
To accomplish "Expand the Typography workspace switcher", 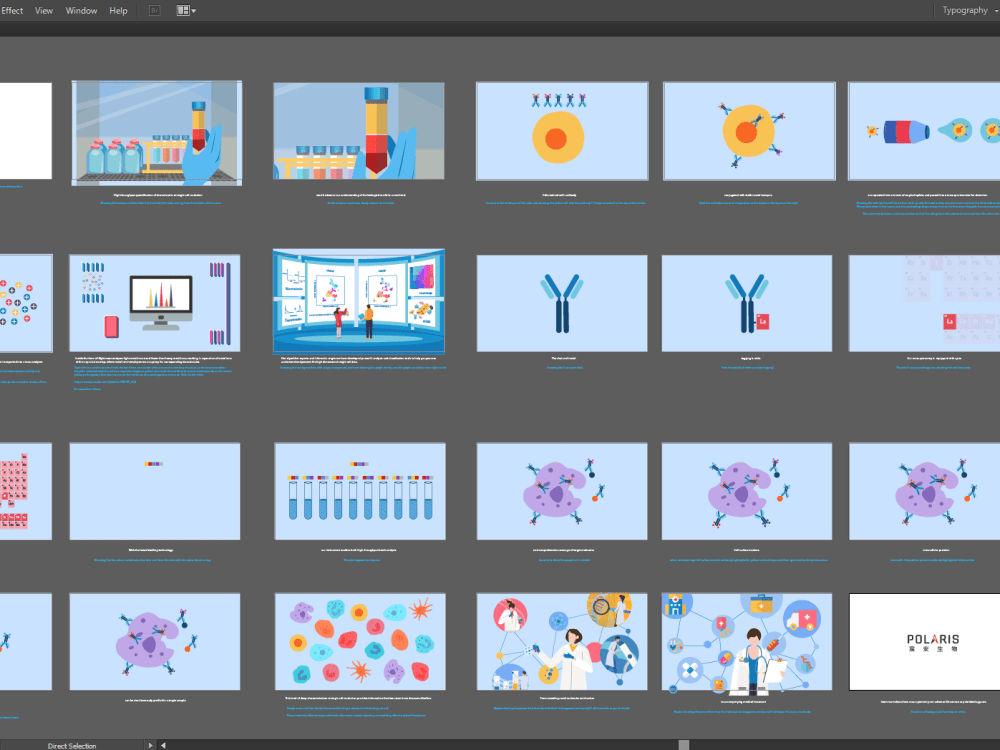I will (969, 10).
